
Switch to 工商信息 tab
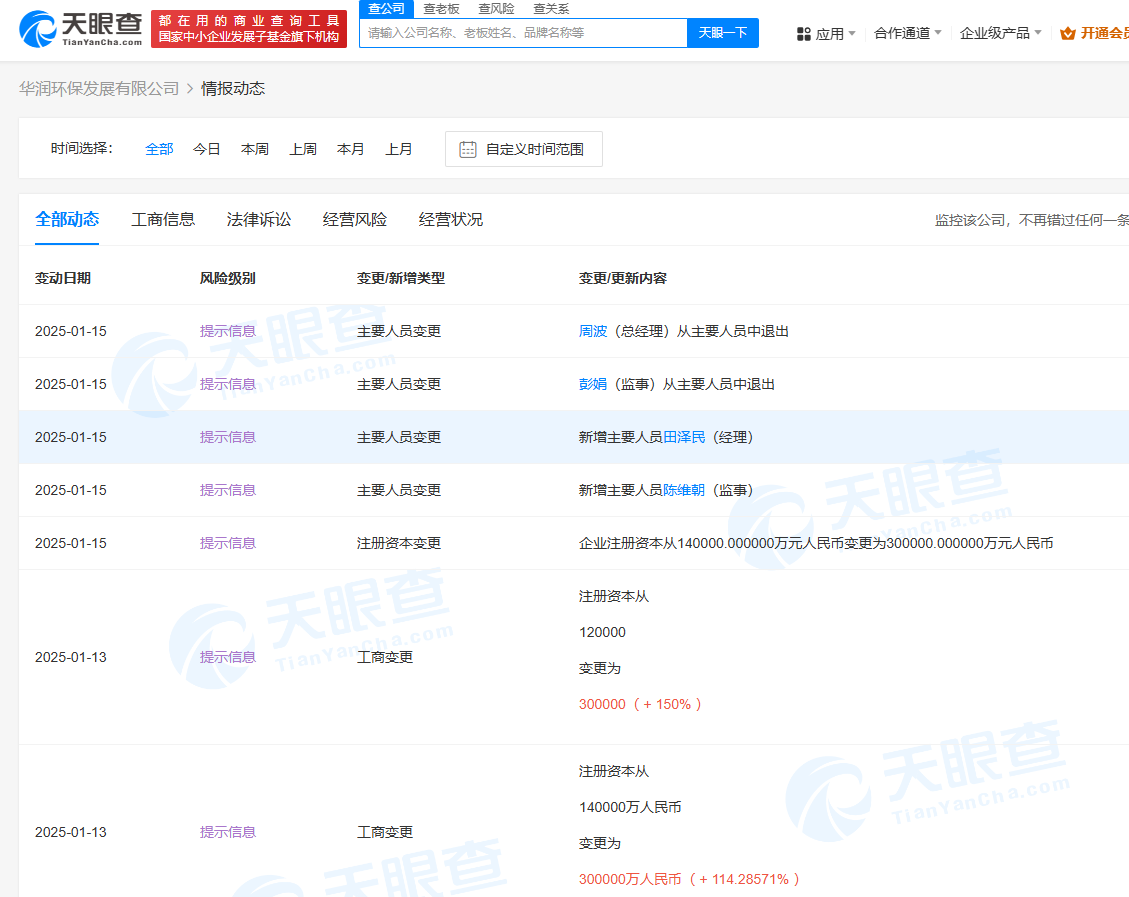pos(163,220)
